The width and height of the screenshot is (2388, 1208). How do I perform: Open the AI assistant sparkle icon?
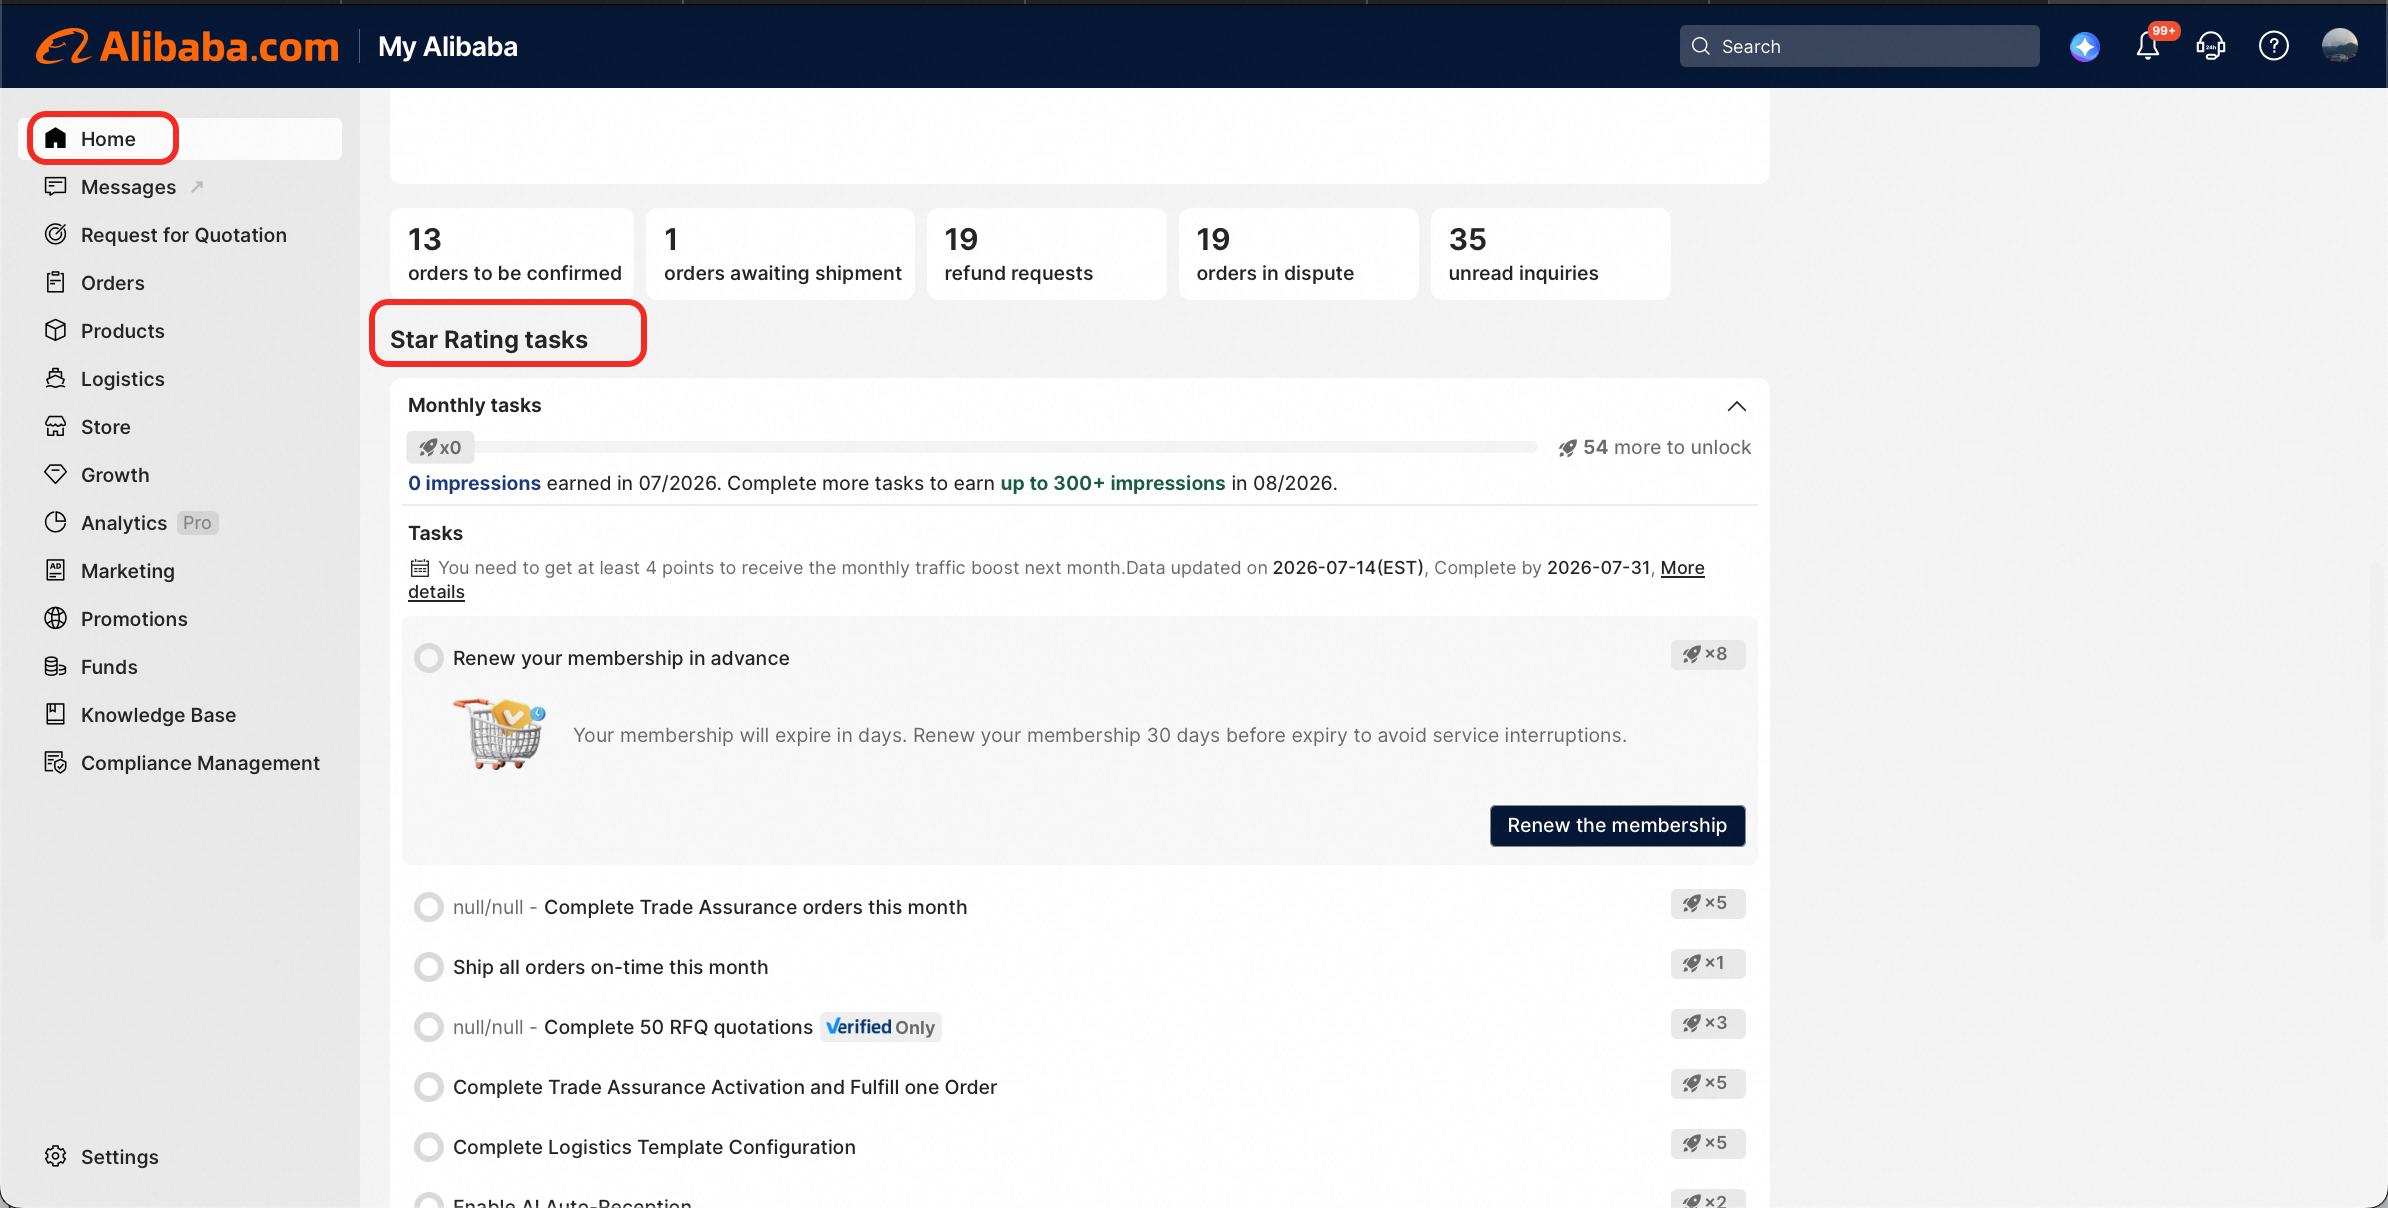click(x=2085, y=47)
